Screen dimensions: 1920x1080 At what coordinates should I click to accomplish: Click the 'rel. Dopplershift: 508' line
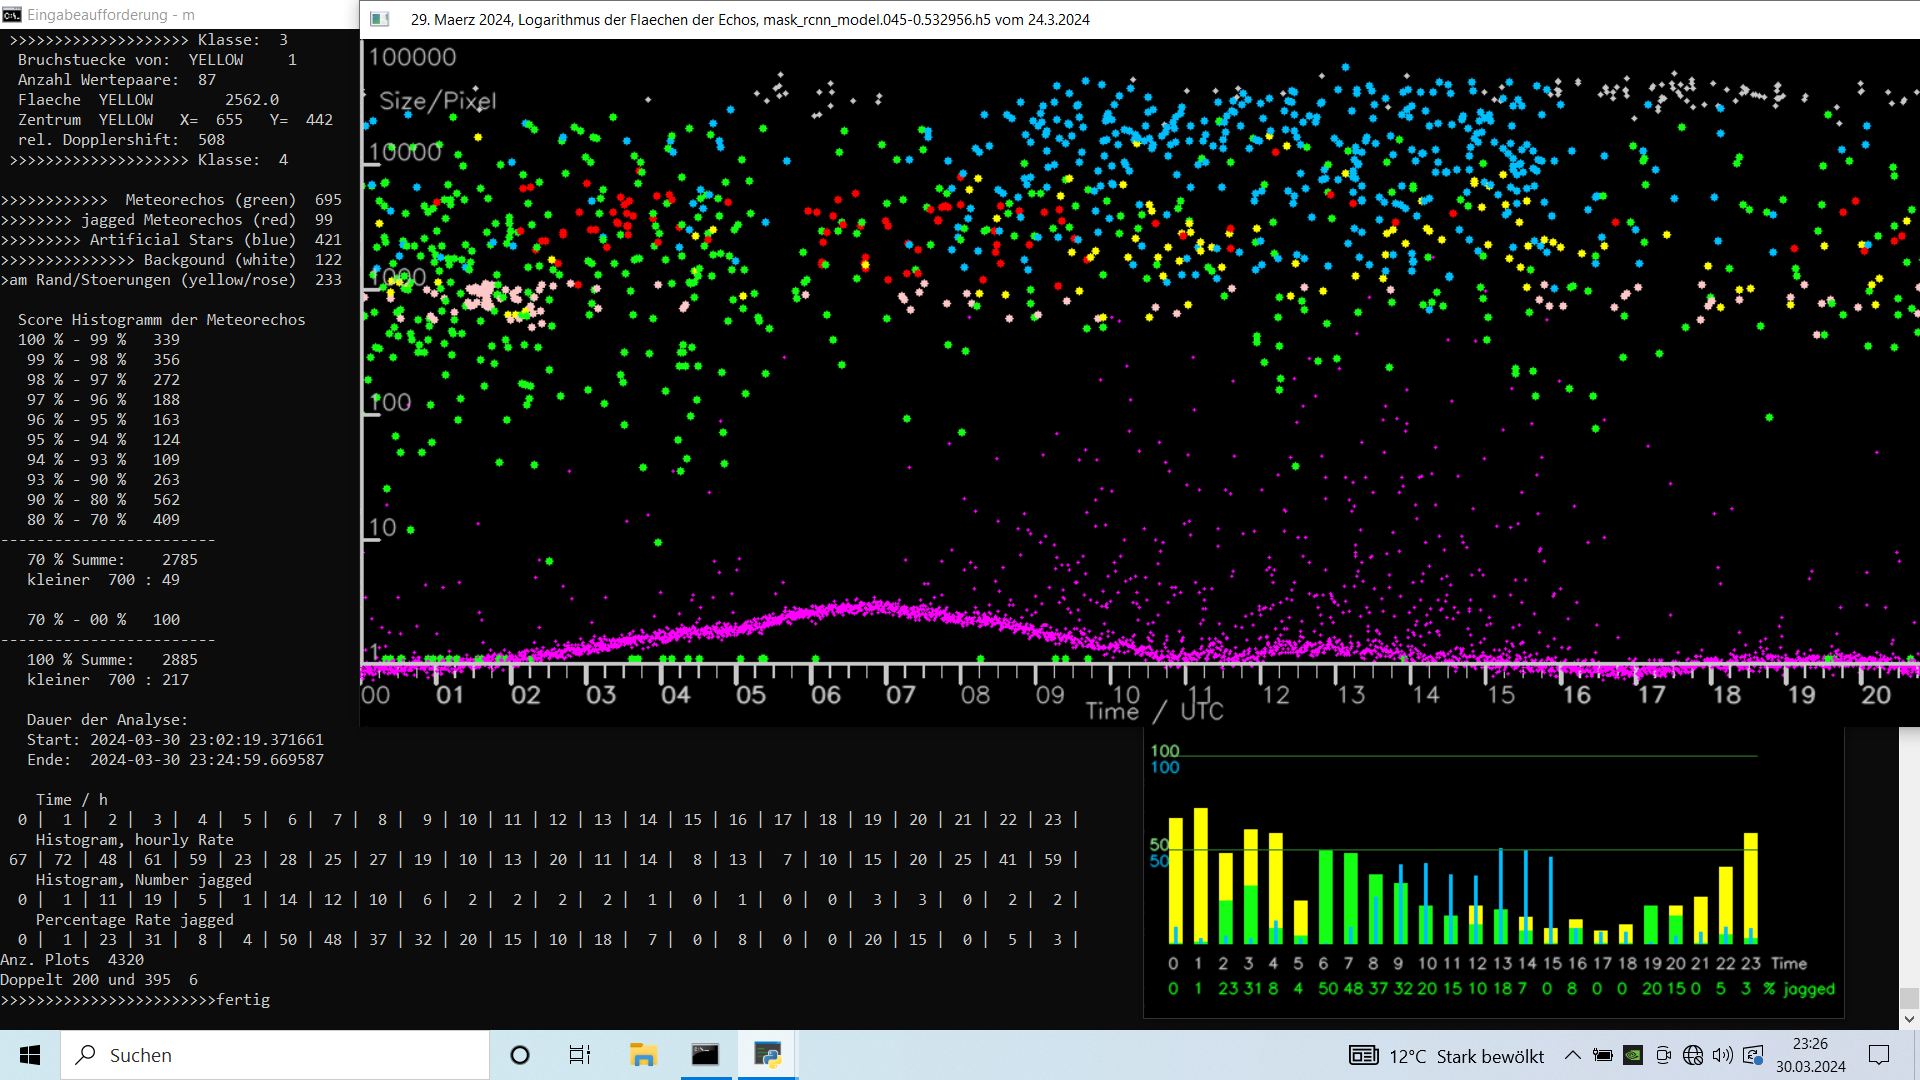121,140
